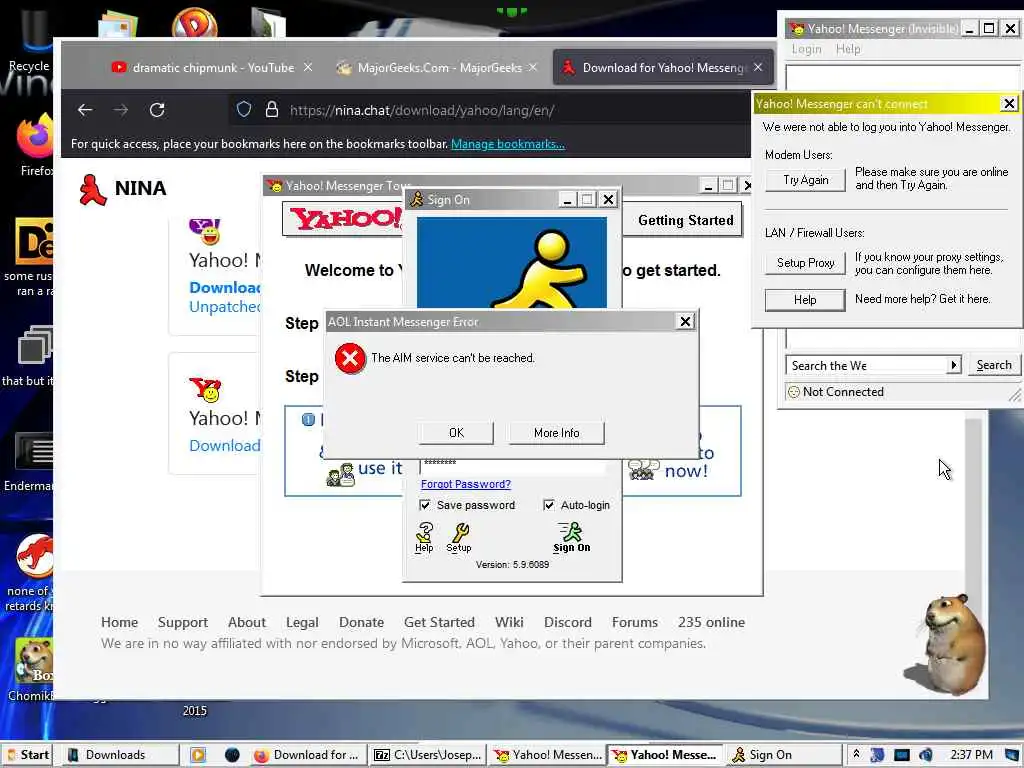Click the Yahoo Messenger icon on webpage card

coord(205,231)
